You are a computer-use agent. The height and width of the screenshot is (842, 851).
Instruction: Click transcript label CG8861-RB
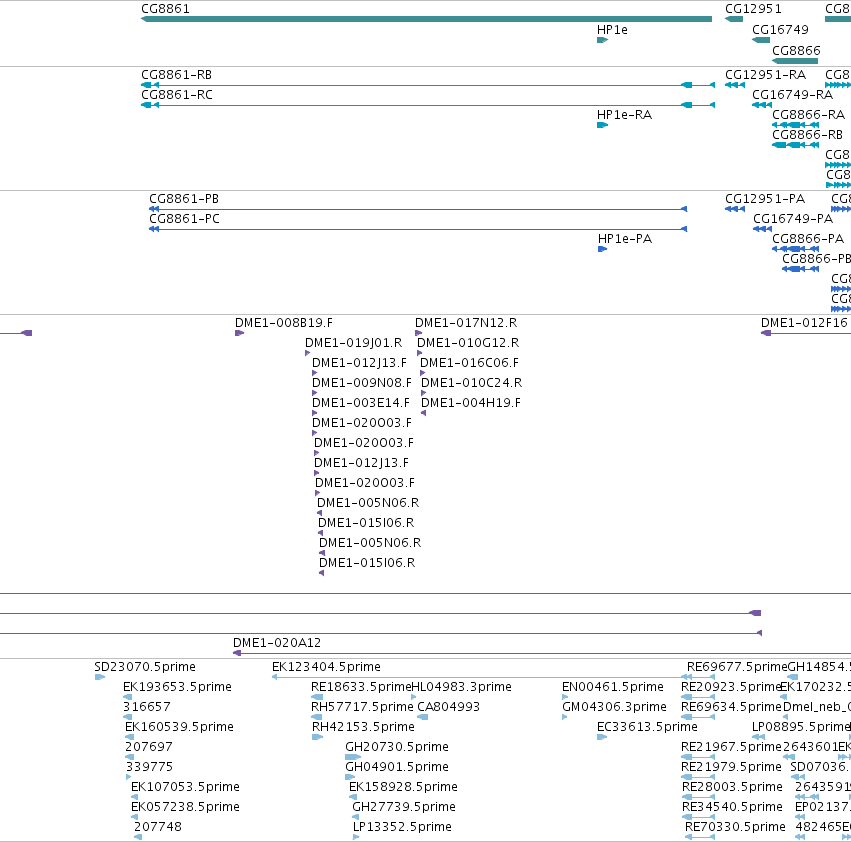click(x=176, y=74)
